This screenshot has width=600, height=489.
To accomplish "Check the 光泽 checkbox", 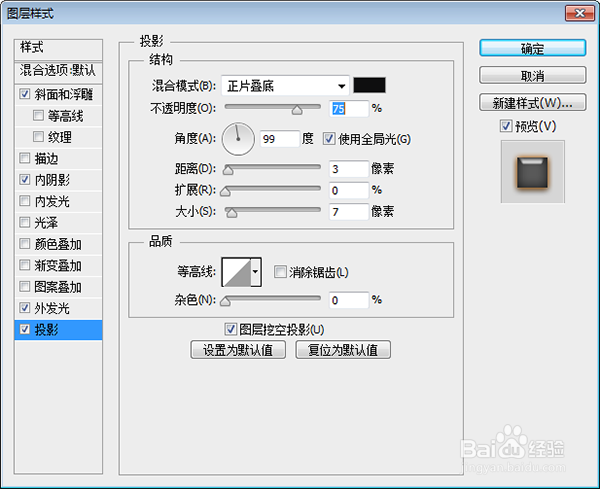I will coord(25,222).
